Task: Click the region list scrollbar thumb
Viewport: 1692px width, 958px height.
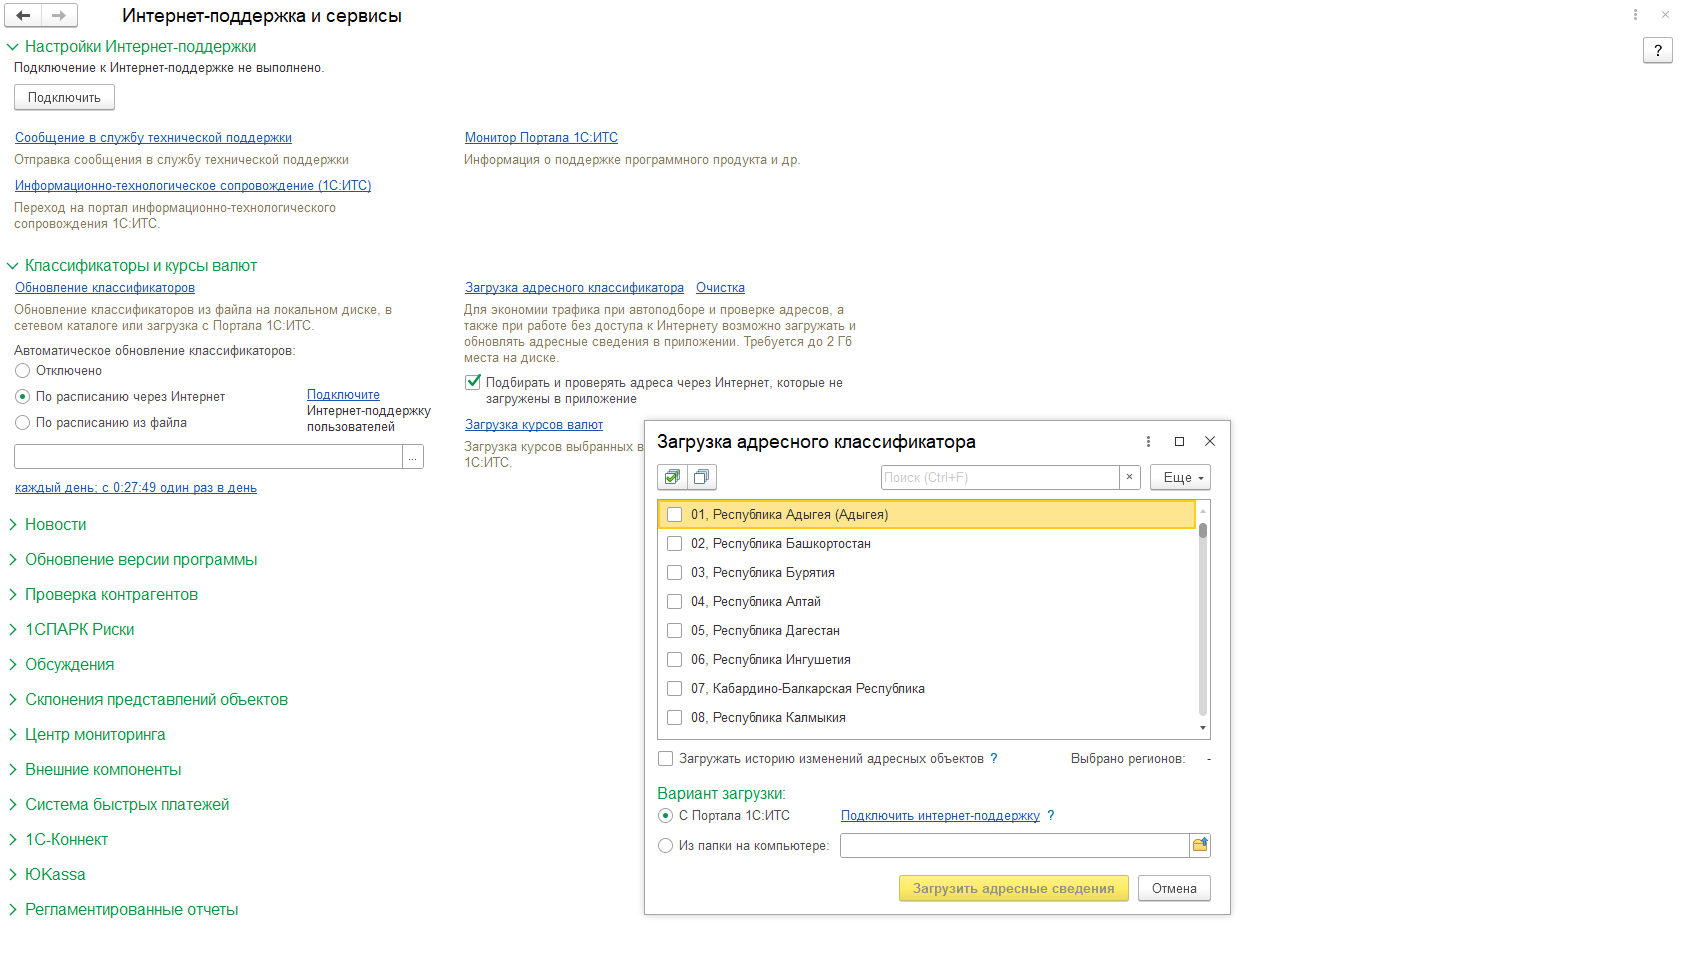Action: [1203, 530]
